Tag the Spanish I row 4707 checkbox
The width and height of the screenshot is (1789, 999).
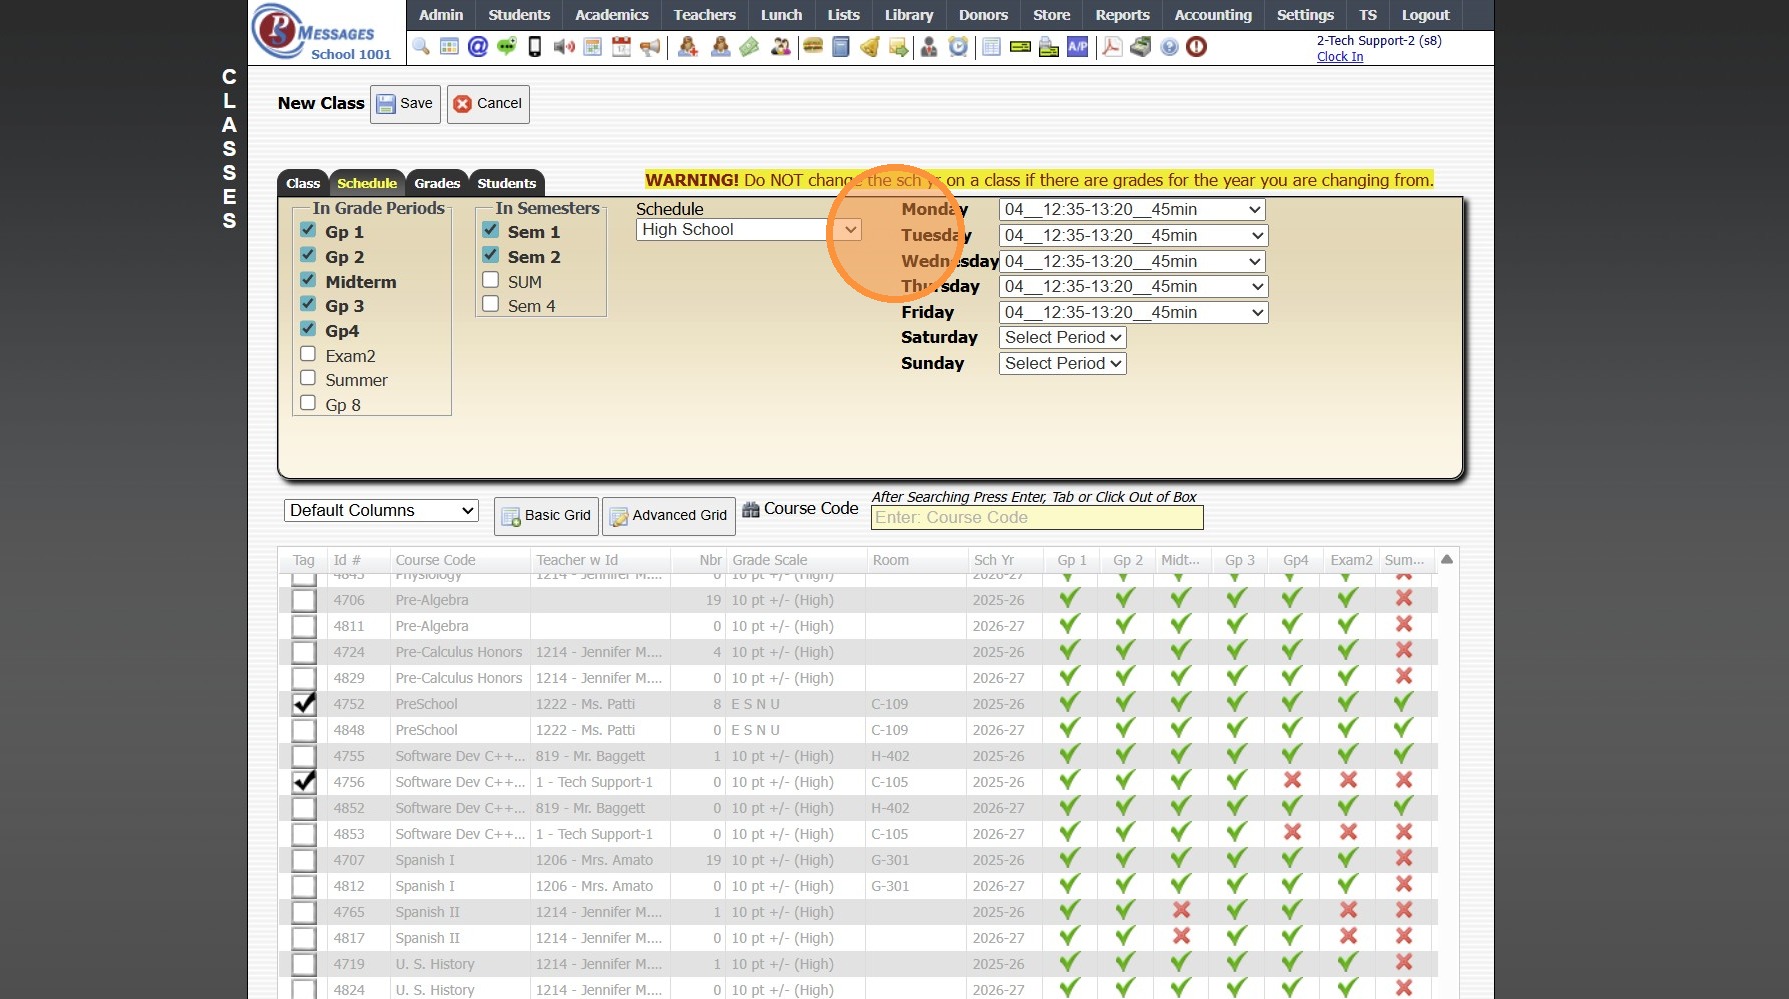304,860
